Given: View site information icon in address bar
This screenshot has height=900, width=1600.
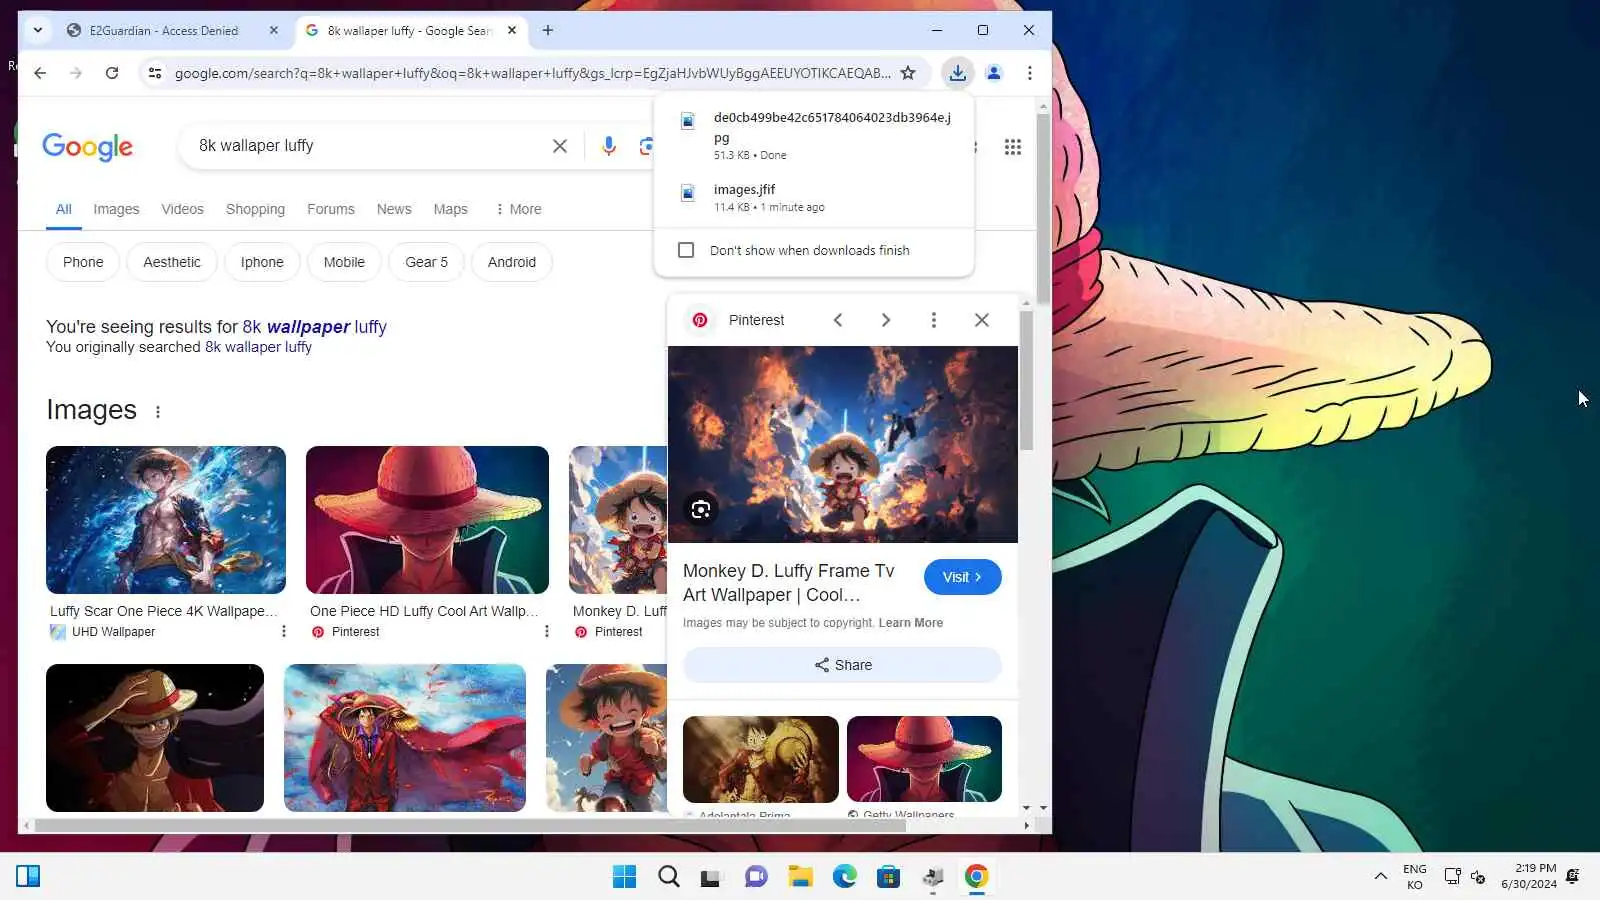Looking at the screenshot, I should pos(154,73).
